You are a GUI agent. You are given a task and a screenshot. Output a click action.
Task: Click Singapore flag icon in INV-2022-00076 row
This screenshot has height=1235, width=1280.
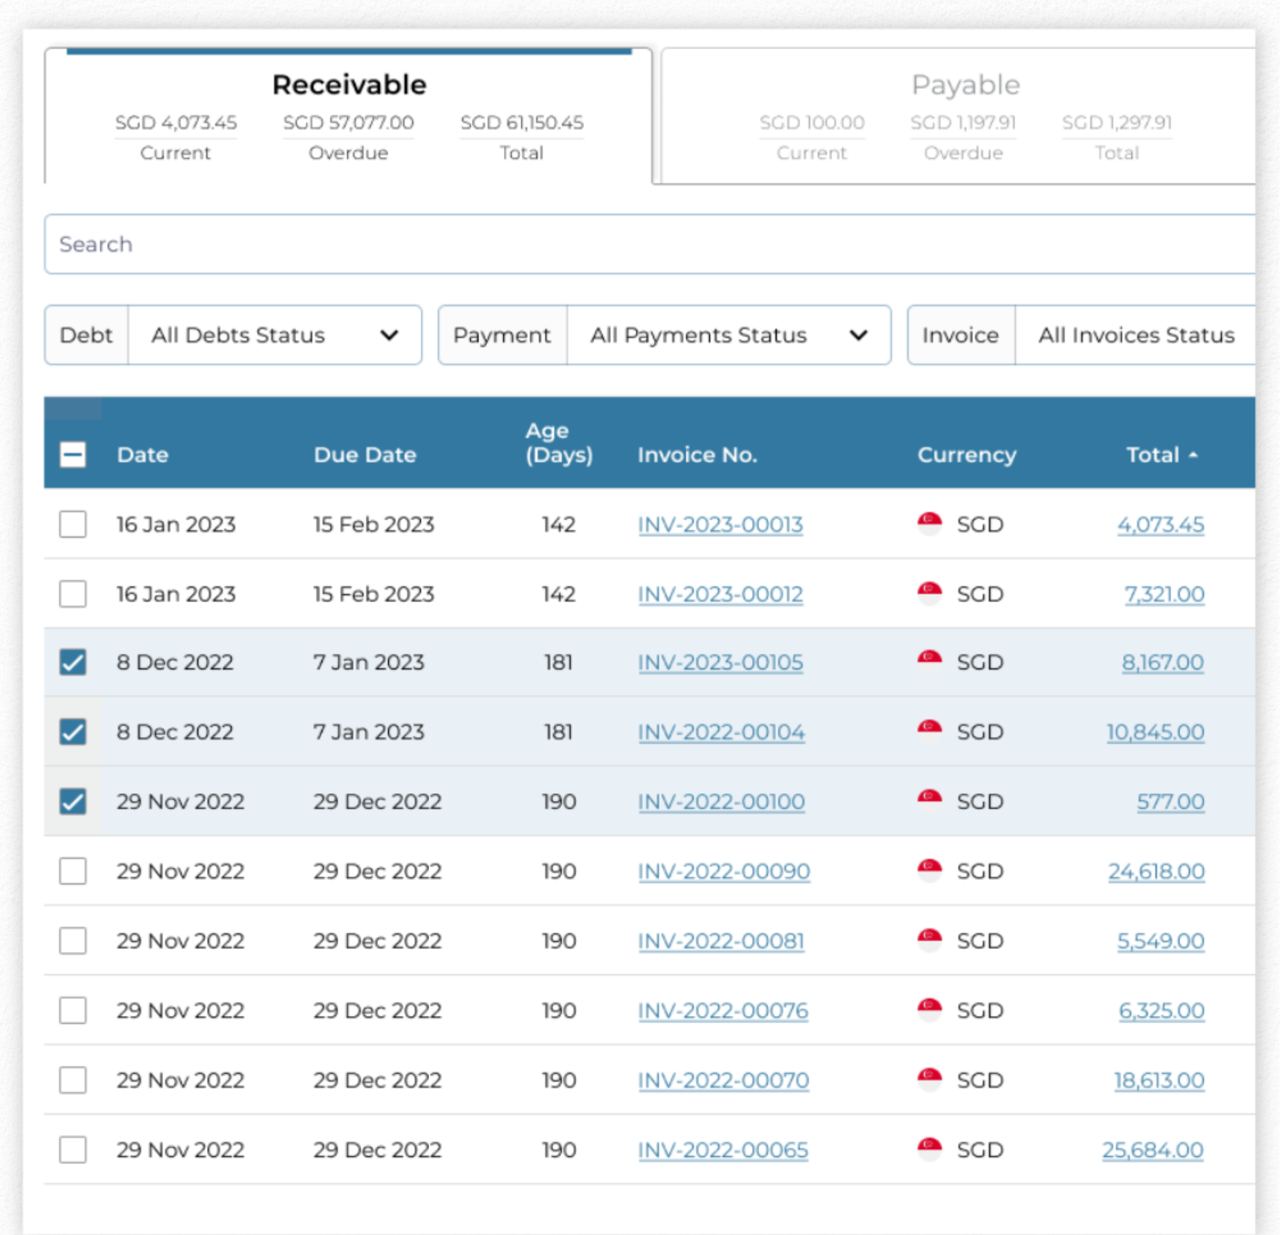(x=930, y=1009)
